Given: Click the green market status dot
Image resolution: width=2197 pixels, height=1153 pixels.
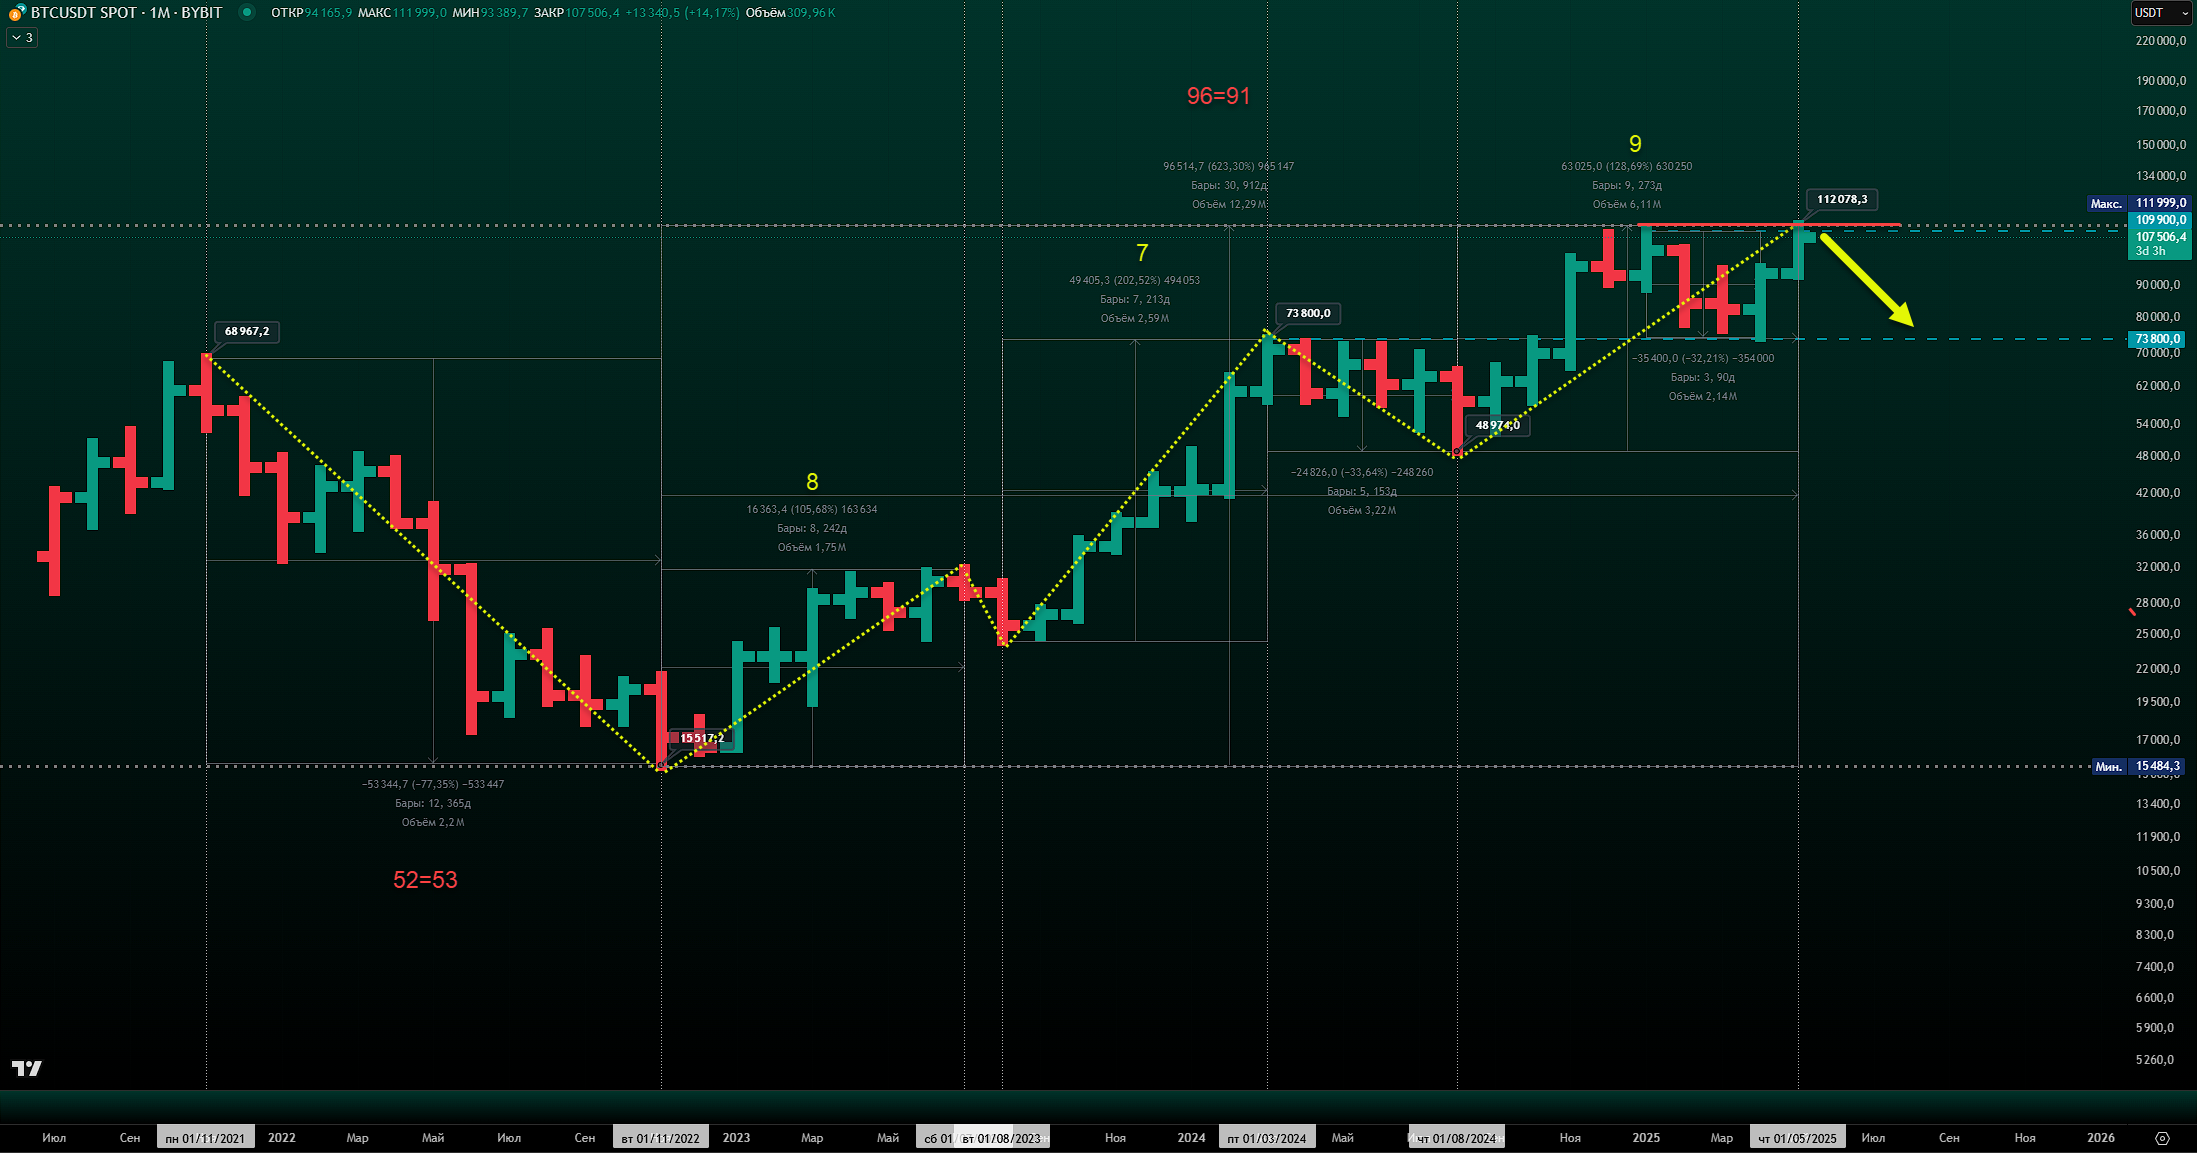Looking at the screenshot, I should pyautogui.click(x=248, y=13).
